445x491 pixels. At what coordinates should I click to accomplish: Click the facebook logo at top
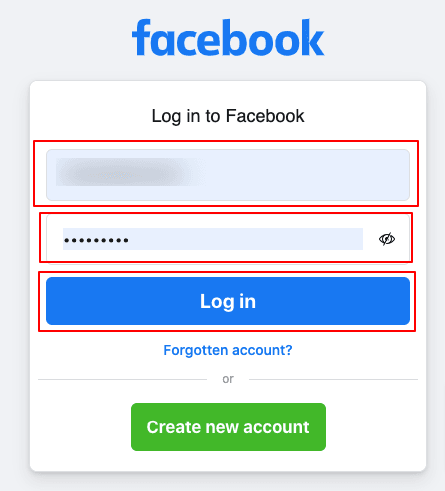(228, 37)
